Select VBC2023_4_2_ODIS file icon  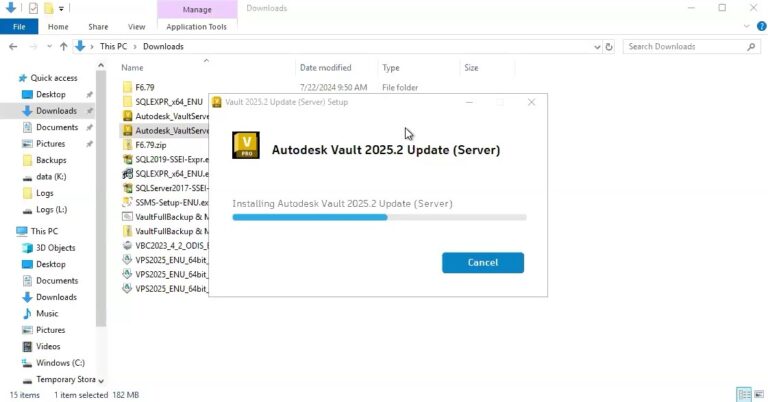coord(127,245)
